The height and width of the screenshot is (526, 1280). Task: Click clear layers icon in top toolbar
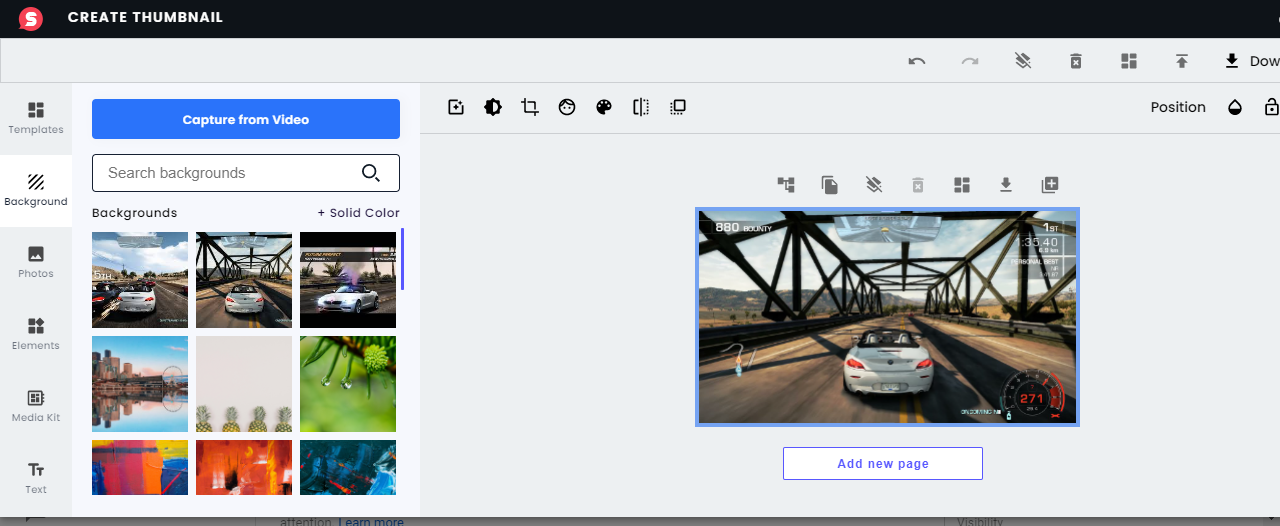pos(1022,61)
